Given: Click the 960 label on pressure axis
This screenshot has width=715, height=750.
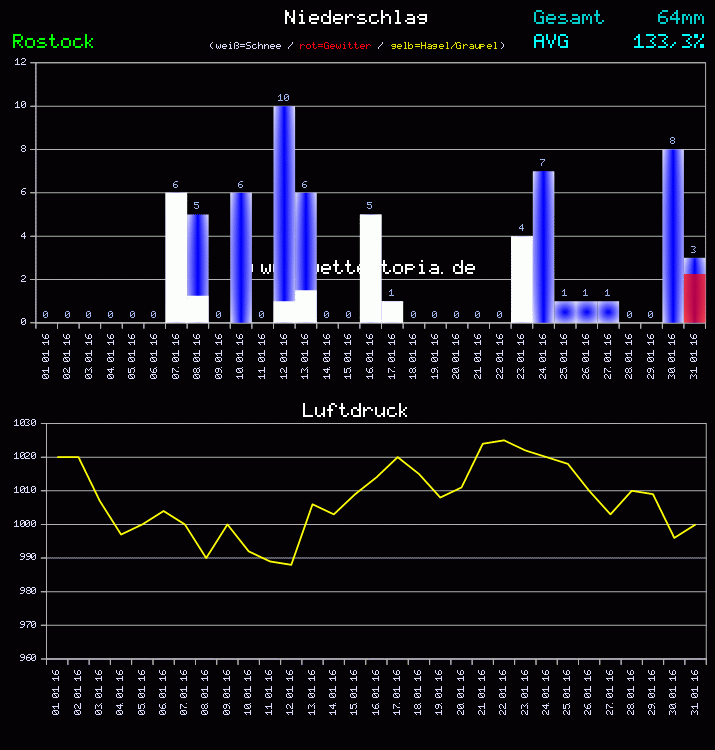Looking at the screenshot, I should pos(25,658).
